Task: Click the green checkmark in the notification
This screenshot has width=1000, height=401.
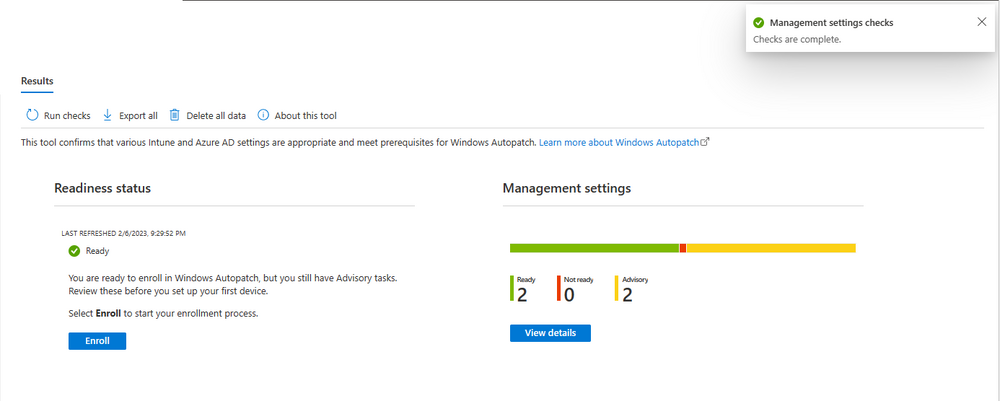Action: [x=758, y=23]
